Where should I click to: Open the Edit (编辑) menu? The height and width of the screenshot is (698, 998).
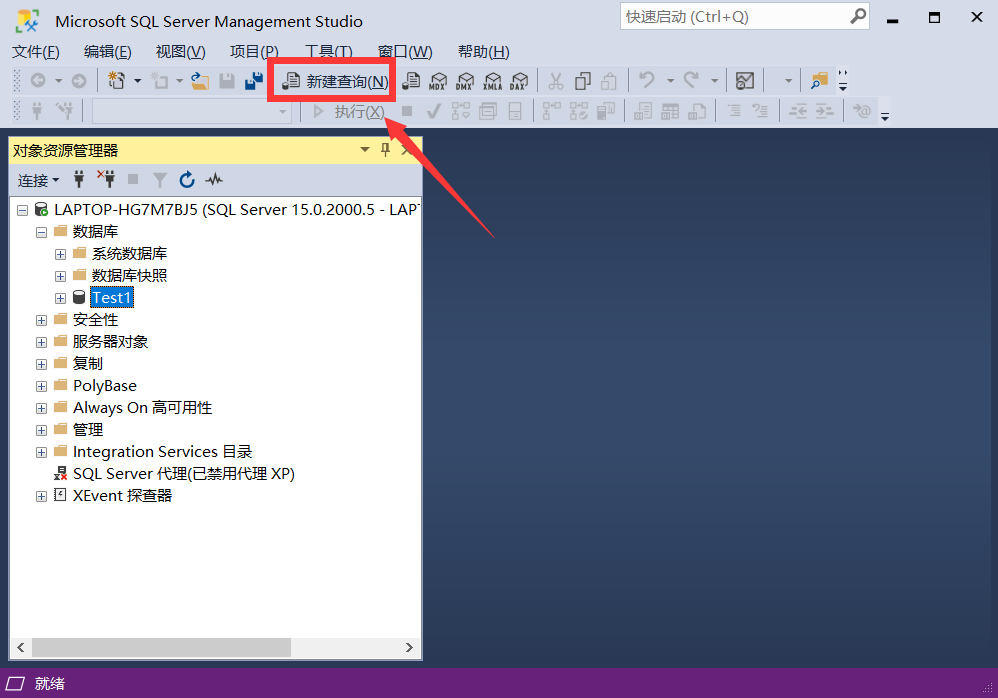pos(108,52)
